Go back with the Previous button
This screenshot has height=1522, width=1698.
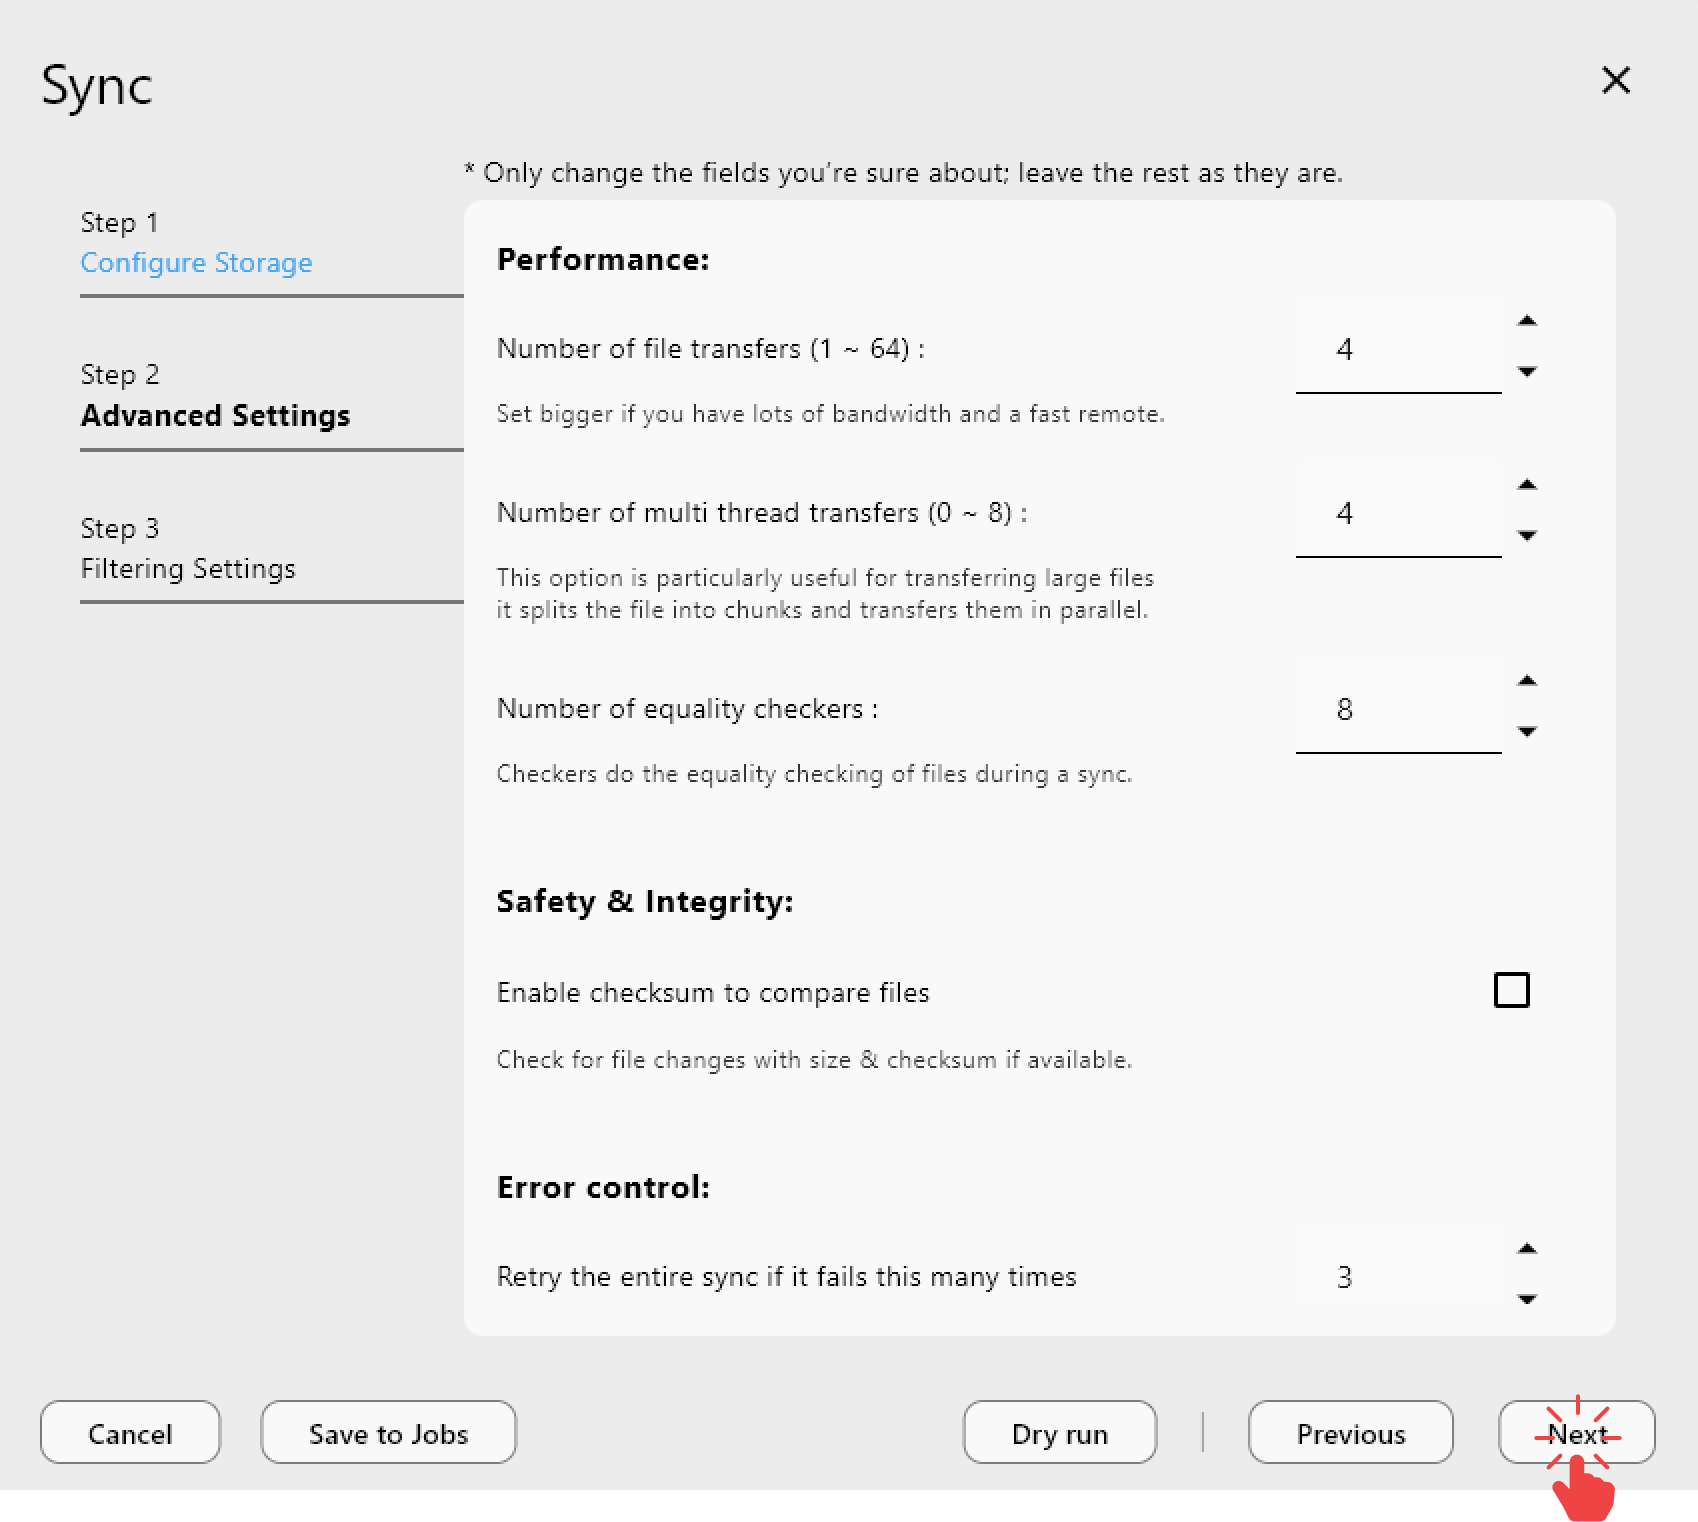click(1350, 1433)
